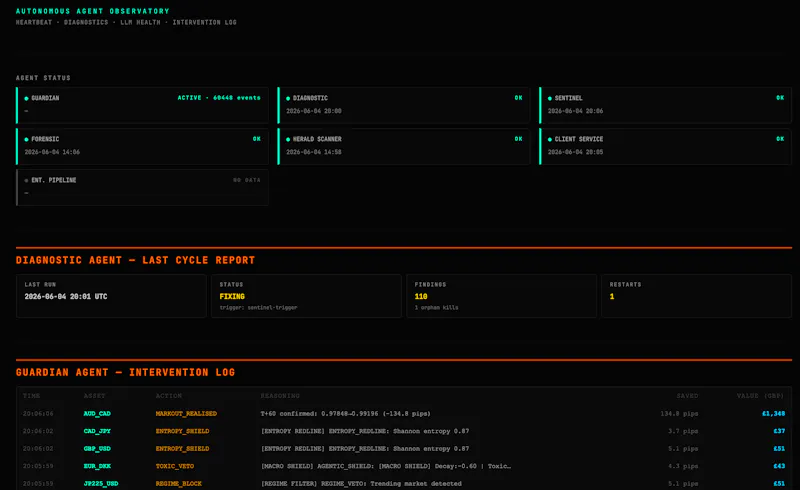Click the ASSET column header
Viewport: 800px width, 490px height.
pyautogui.click(x=94, y=396)
